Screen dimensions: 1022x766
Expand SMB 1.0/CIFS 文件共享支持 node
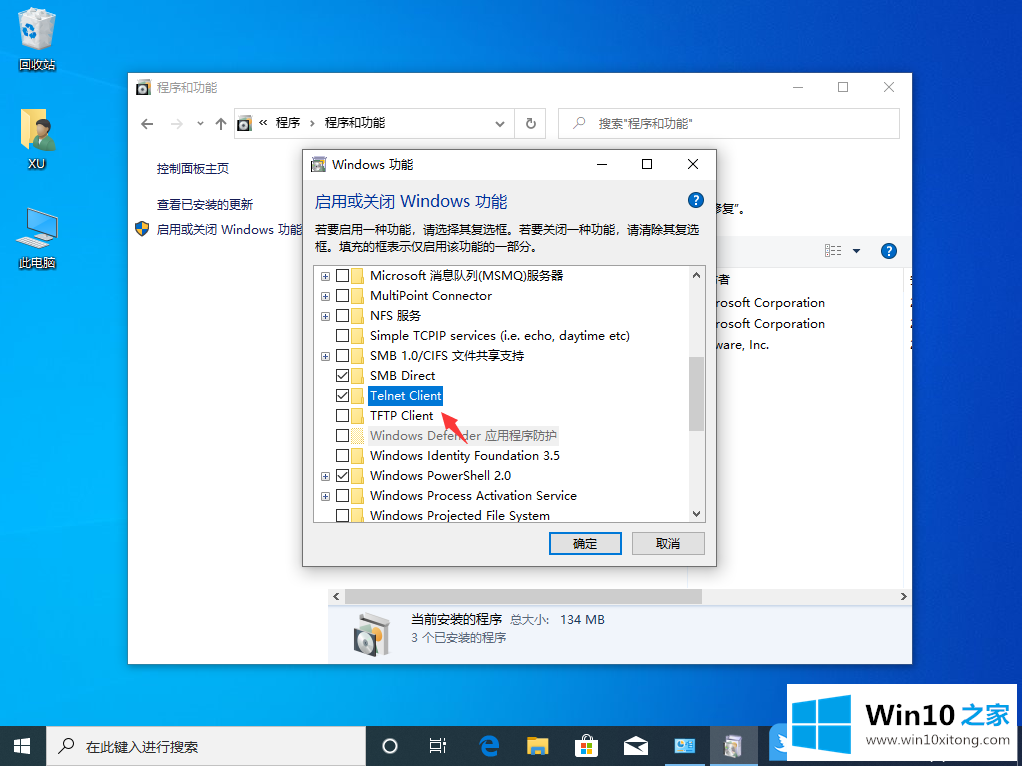[x=325, y=357]
